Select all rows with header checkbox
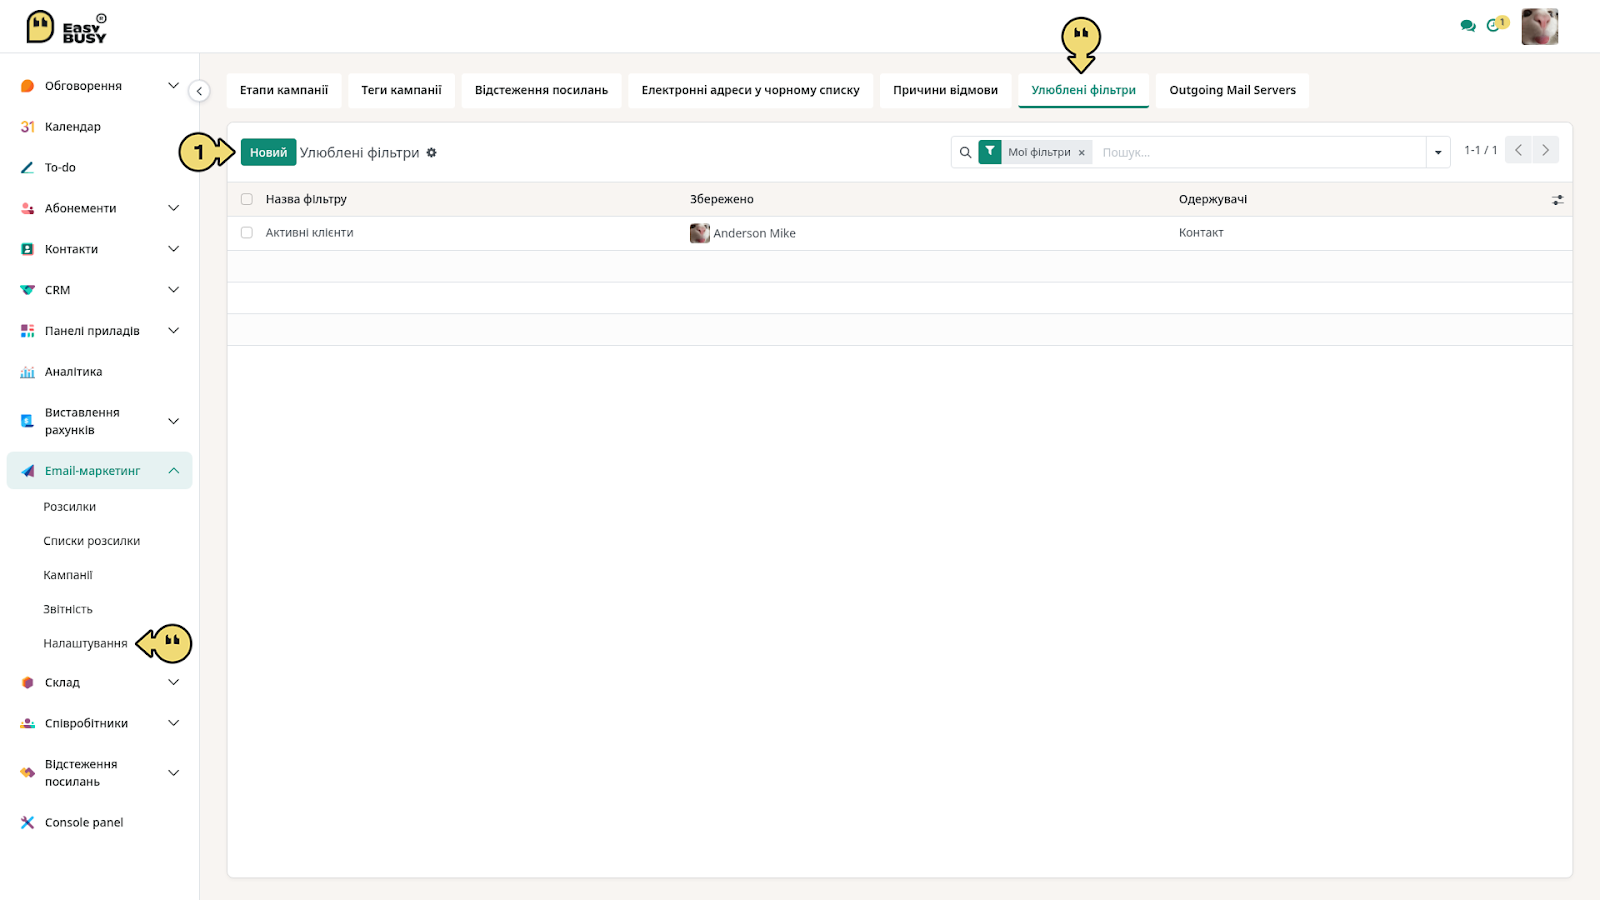 247,200
